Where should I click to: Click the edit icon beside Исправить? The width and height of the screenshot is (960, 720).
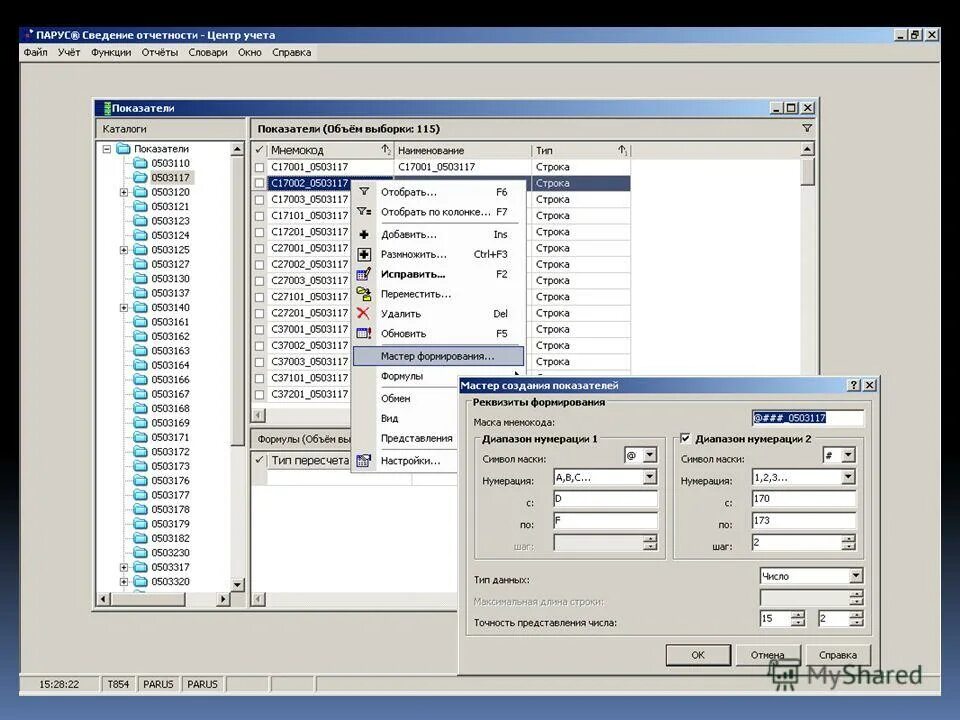click(364, 274)
